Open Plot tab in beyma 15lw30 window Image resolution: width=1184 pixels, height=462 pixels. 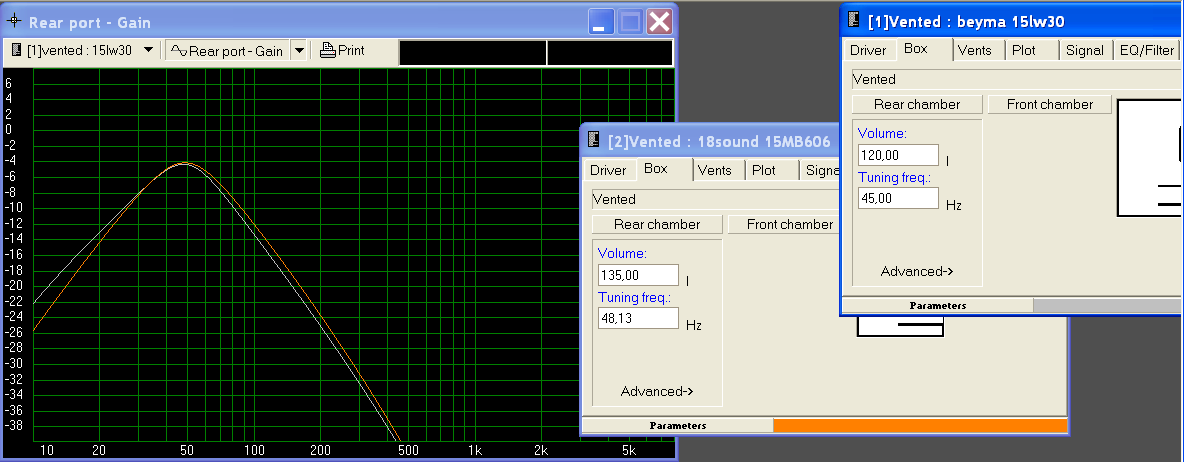pos(1024,50)
